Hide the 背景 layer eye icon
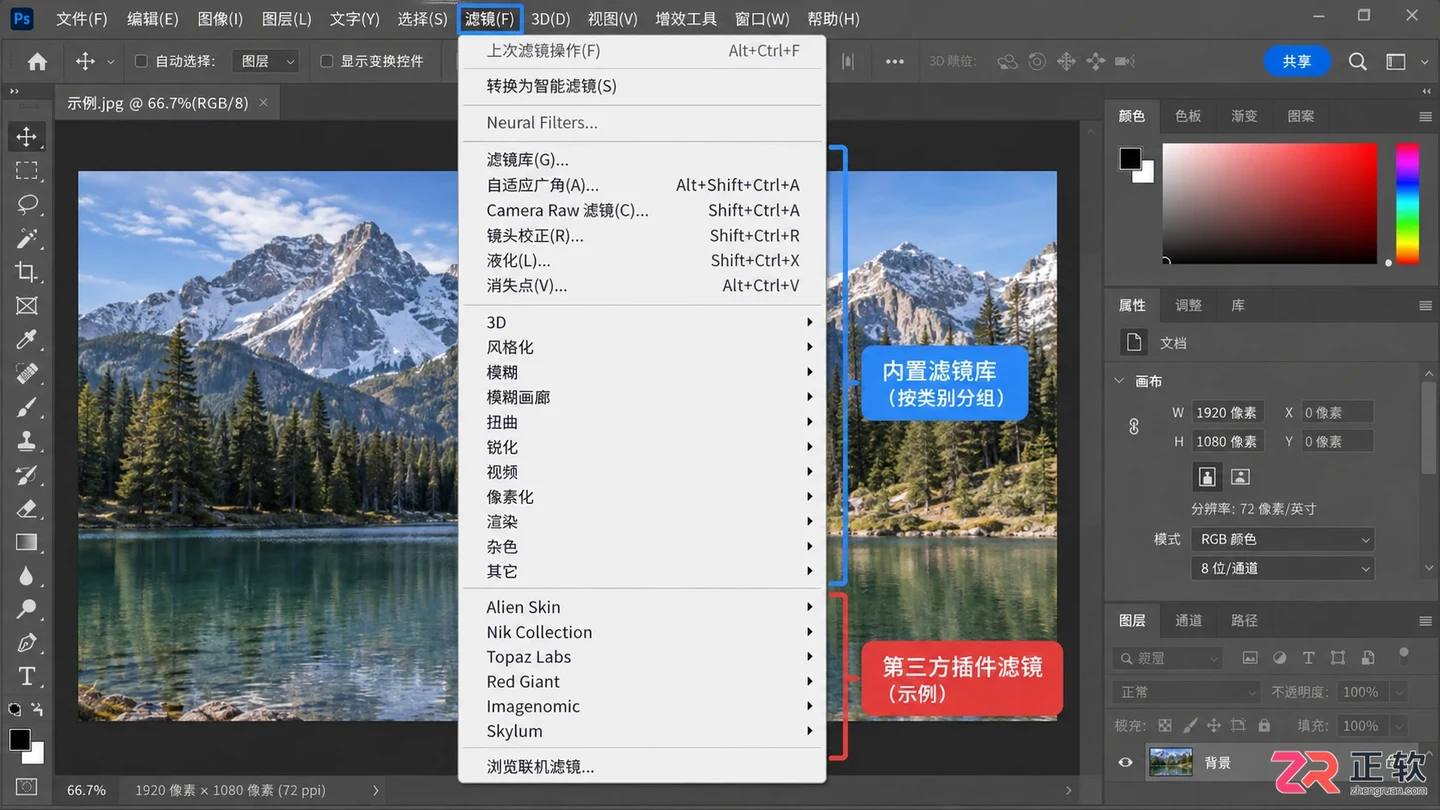1440x810 pixels. 1125,763
